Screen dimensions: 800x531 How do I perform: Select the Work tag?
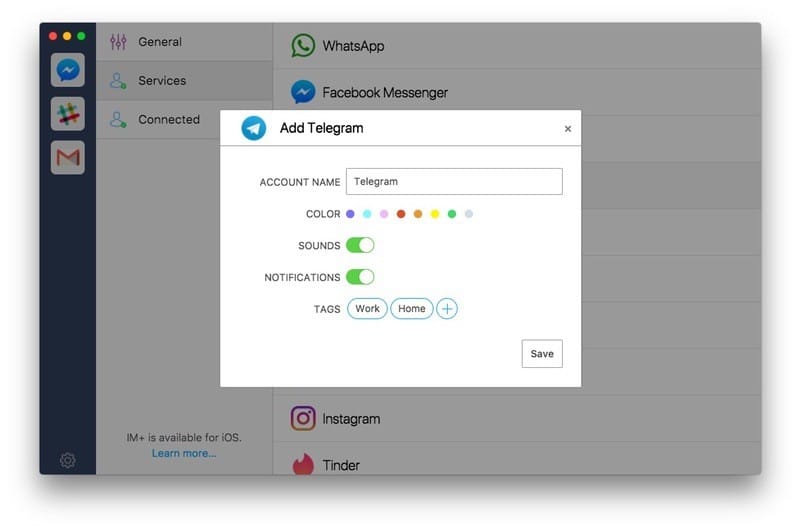367,309
